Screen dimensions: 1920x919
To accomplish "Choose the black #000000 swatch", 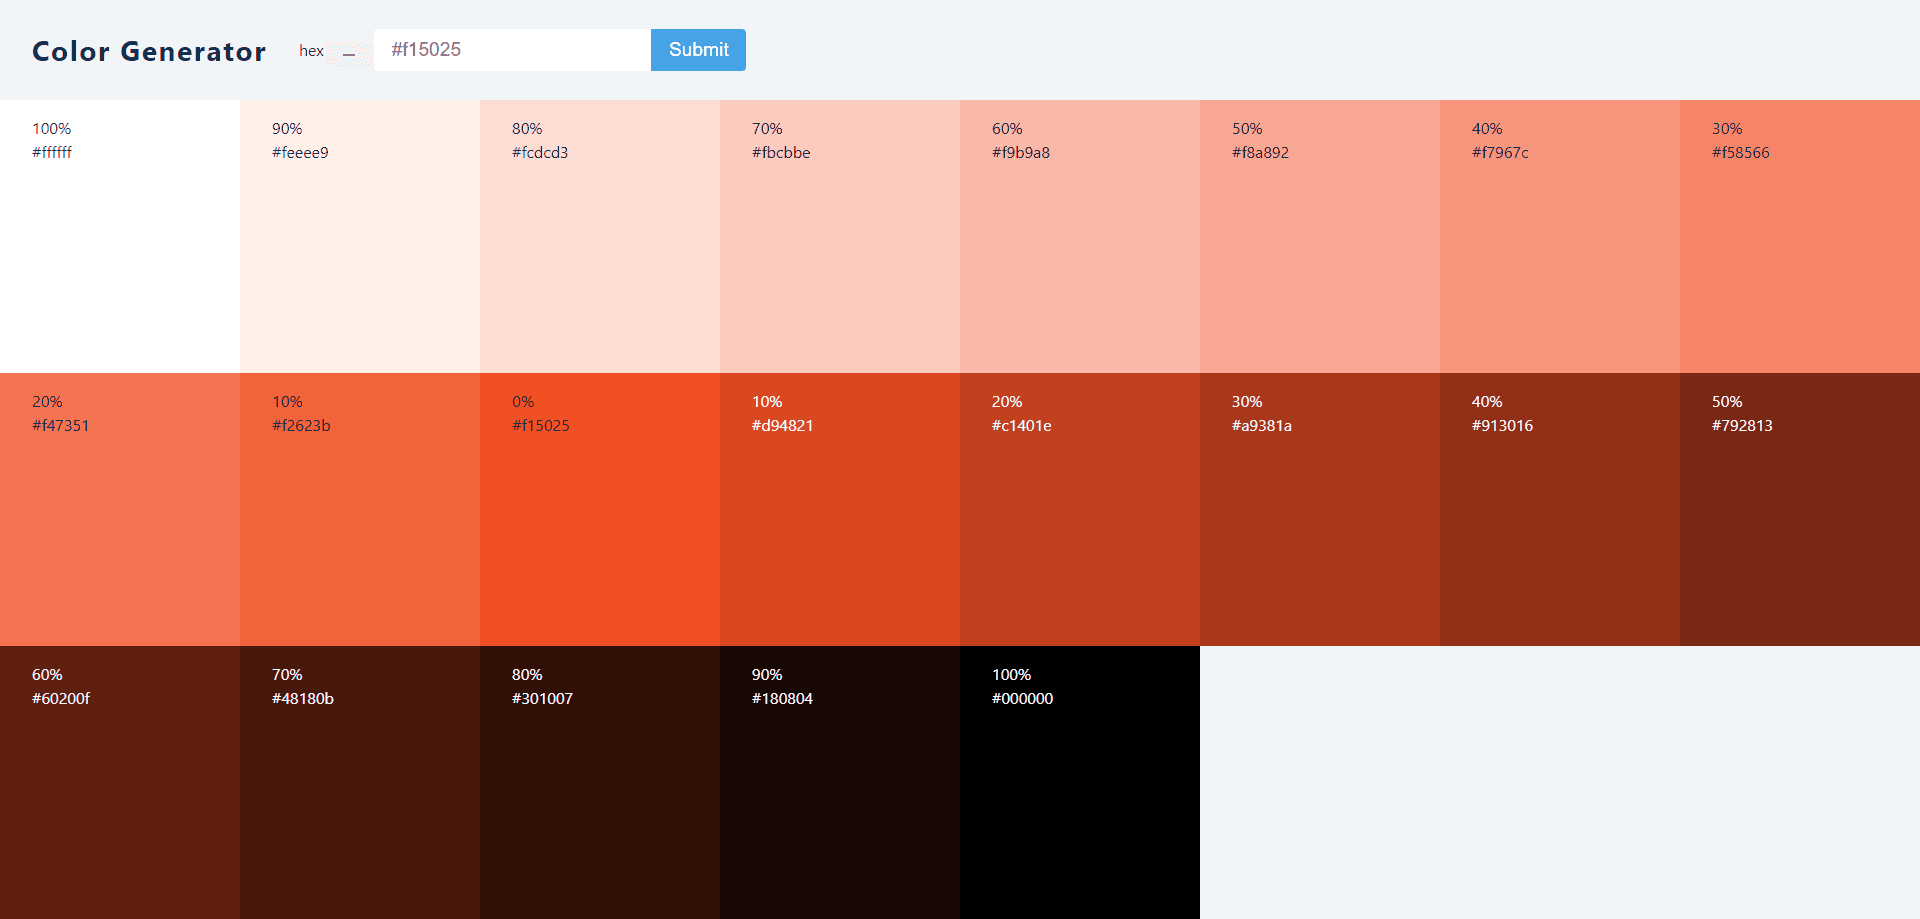I will [1080, 782].
